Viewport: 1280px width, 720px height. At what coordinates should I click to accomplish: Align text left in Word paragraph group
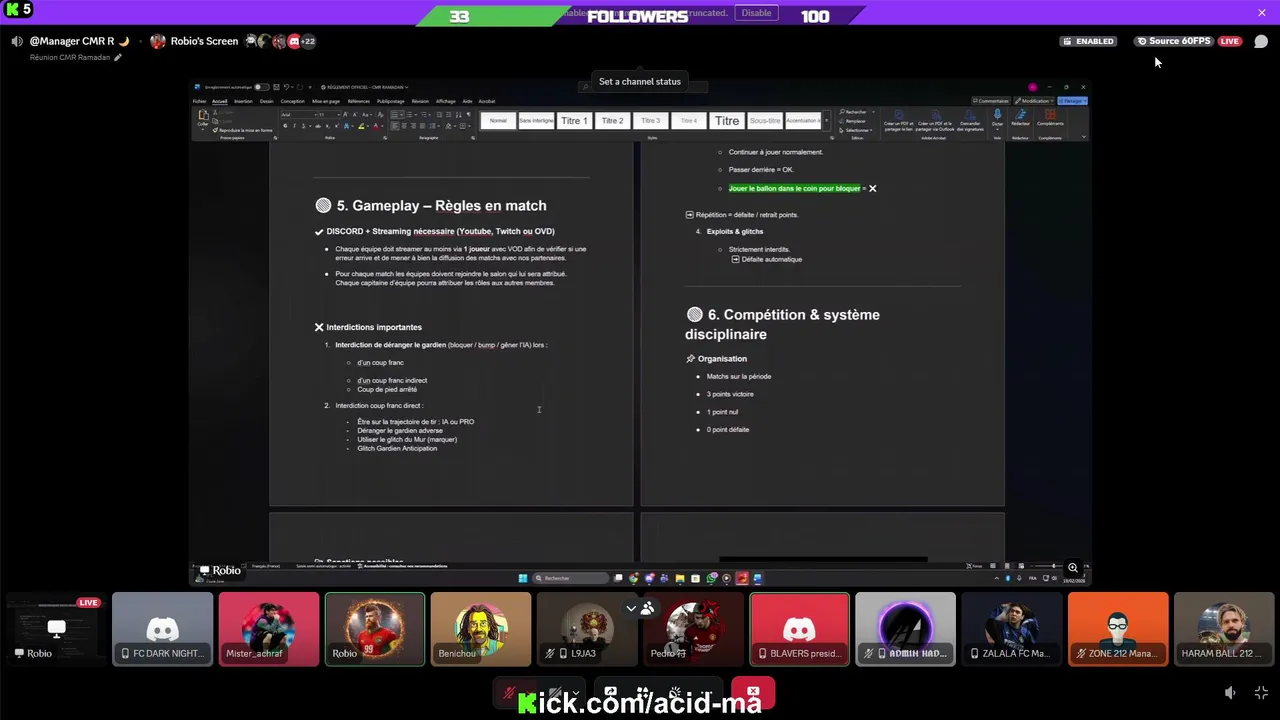pyautogui.click(x=395, y=126)
